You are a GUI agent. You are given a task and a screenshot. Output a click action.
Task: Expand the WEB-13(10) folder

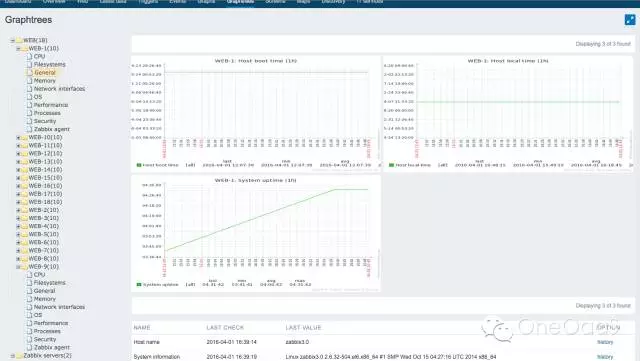coord(18,162)
